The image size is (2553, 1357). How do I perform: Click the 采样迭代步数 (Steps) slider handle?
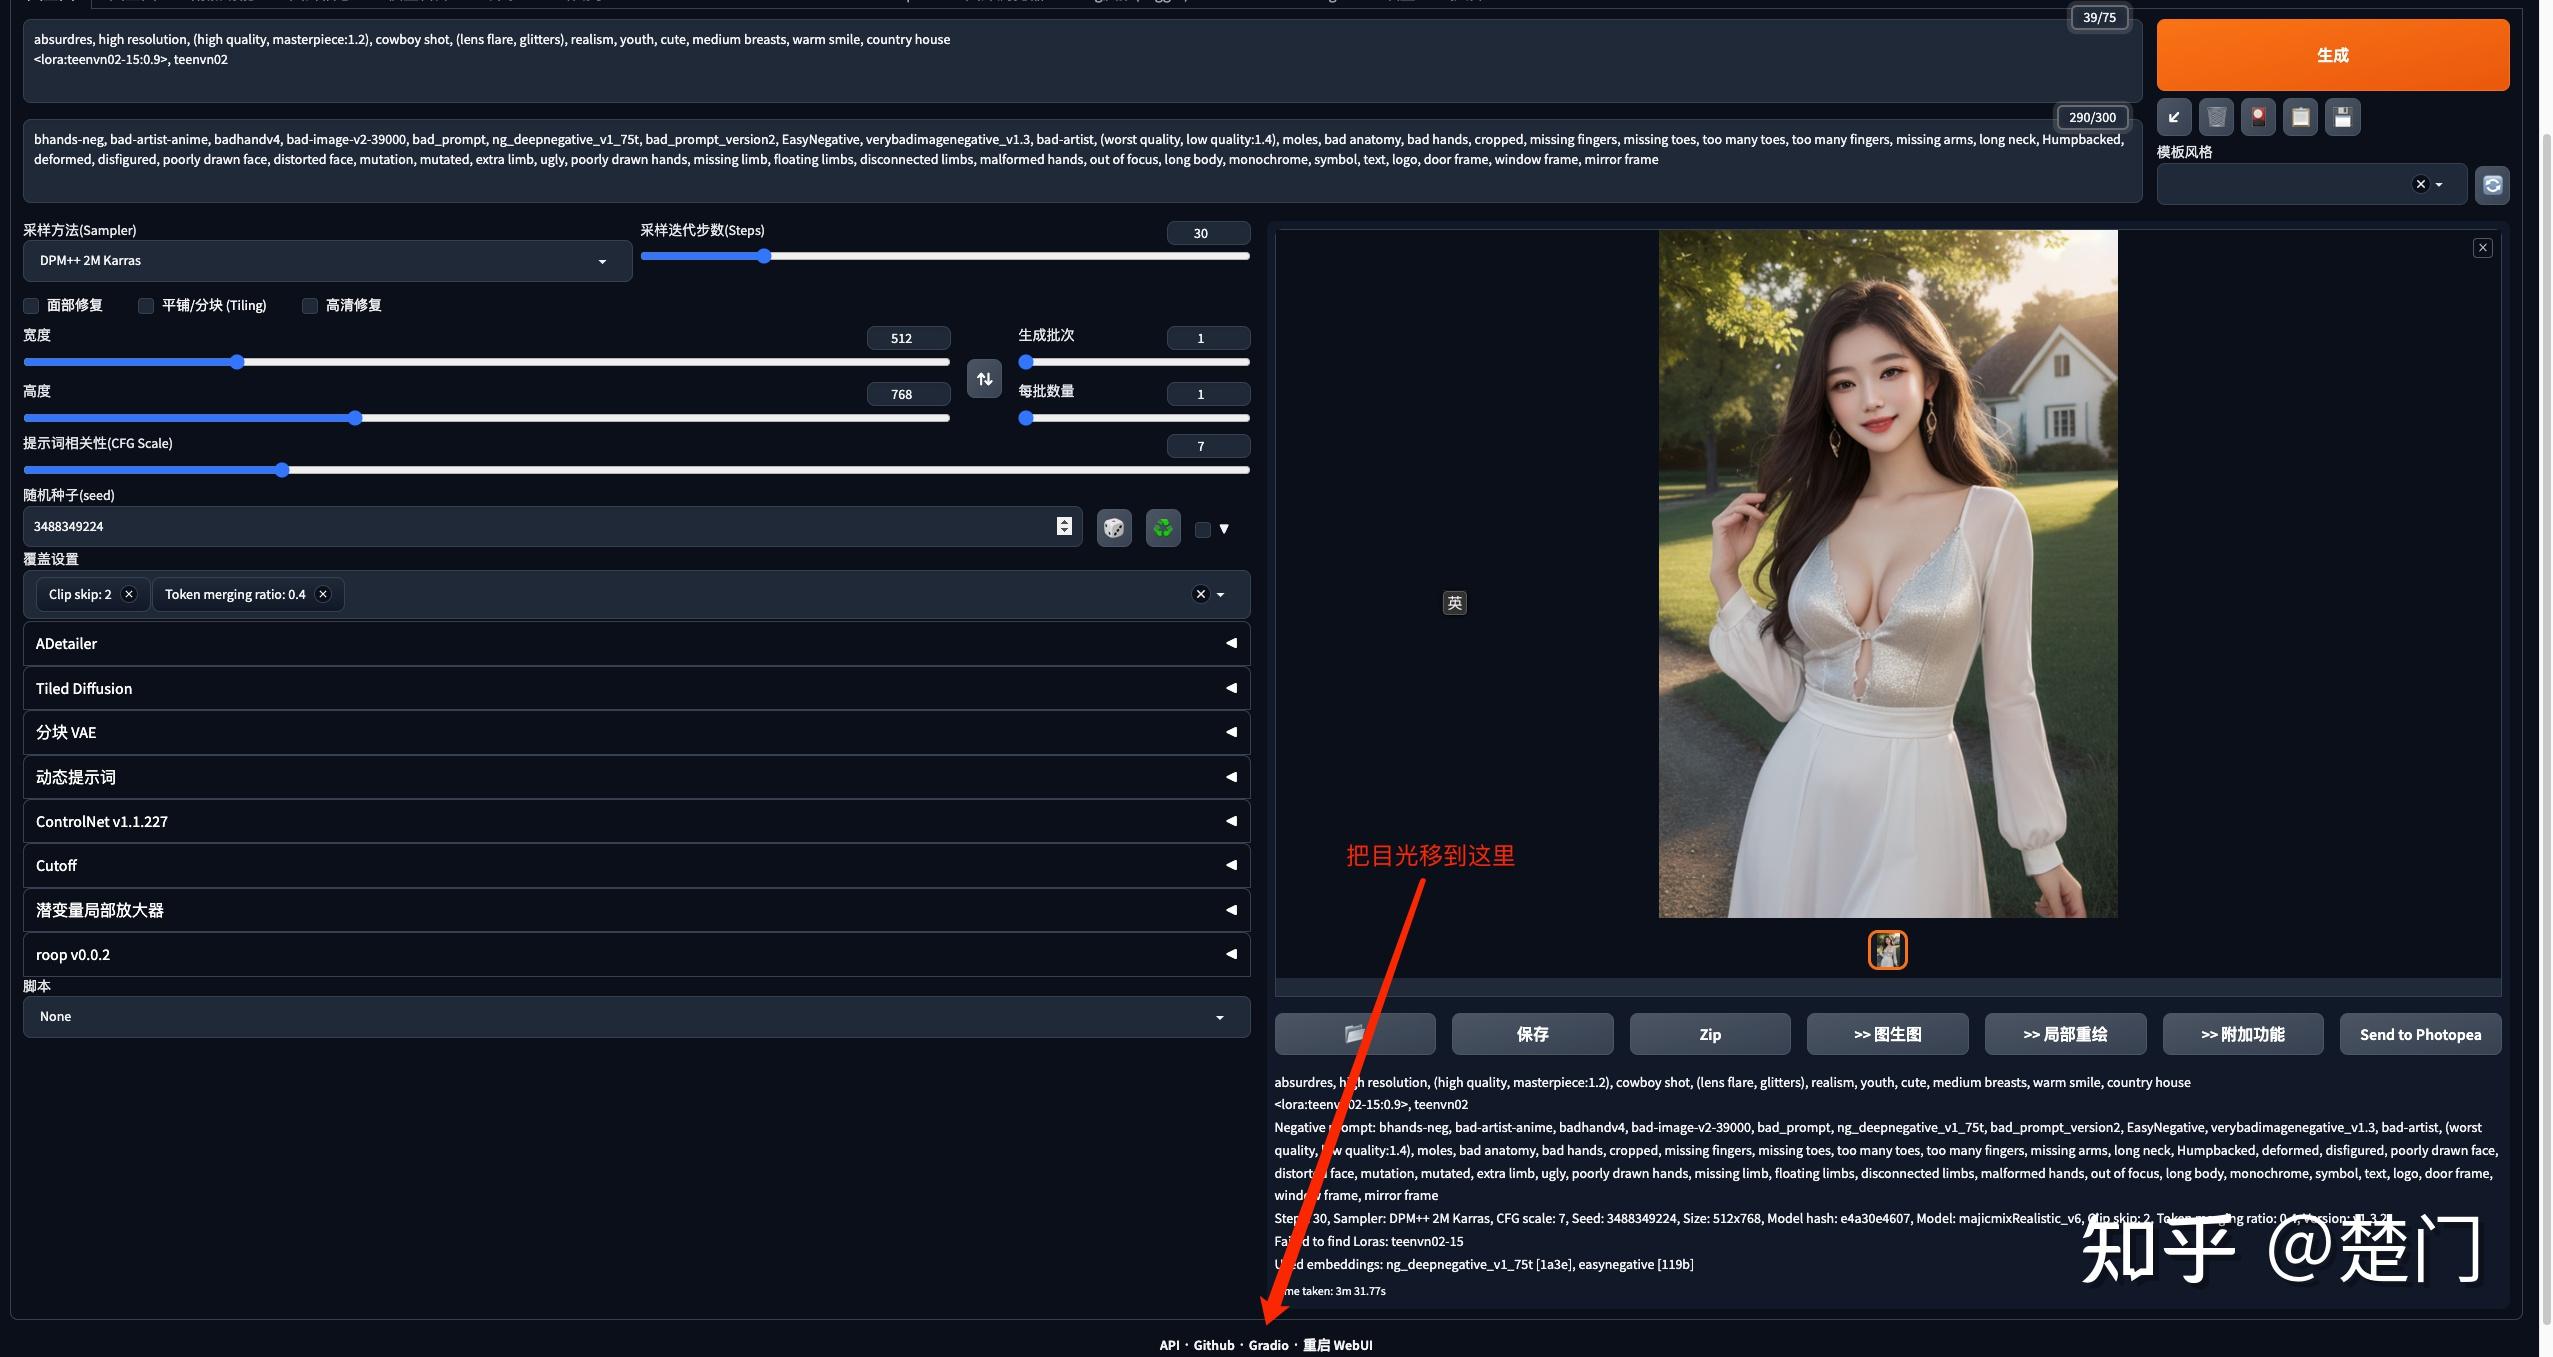[x=764, y=256]
